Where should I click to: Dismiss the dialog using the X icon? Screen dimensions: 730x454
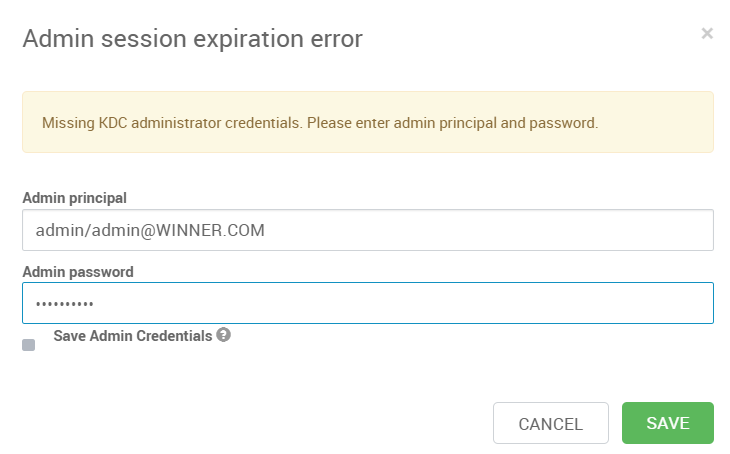[x=707, y=34]
